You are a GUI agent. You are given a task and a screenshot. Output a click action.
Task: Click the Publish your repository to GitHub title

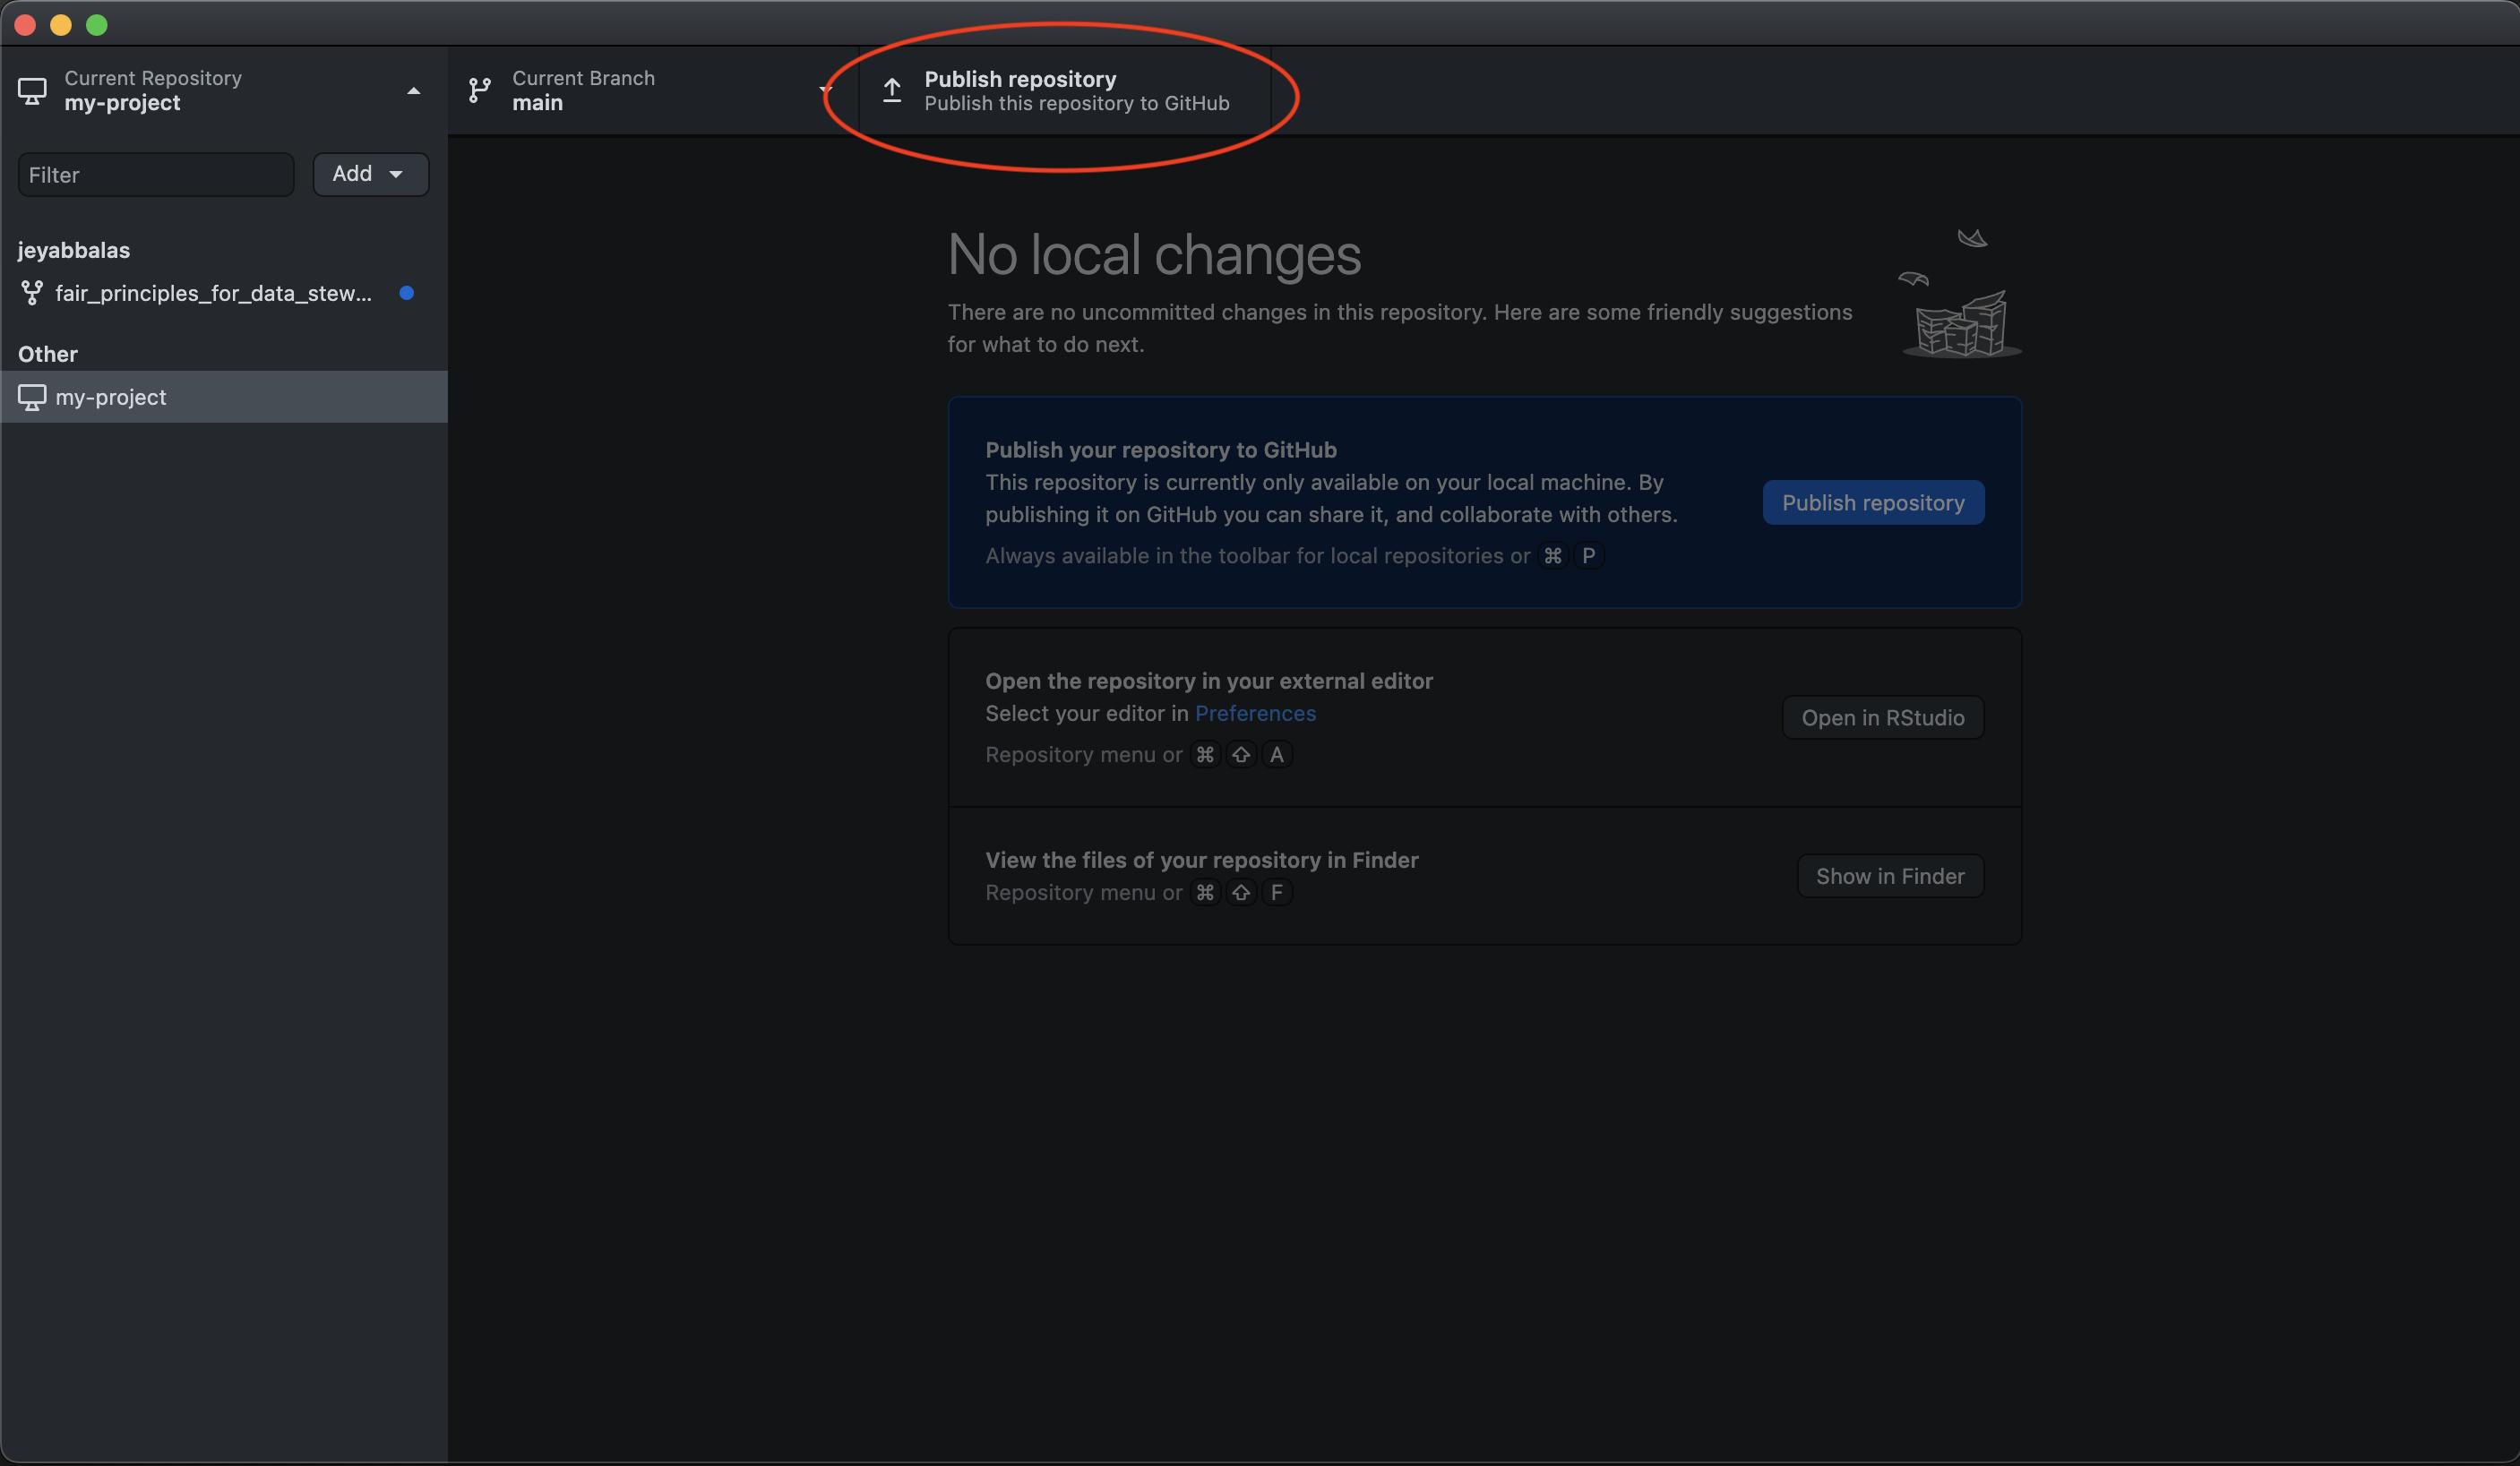(1161, 450)
